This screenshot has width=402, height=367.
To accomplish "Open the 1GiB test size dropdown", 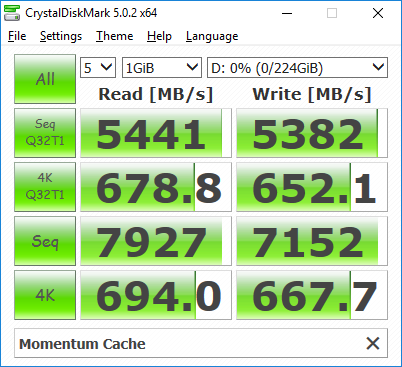I will pyautogui.click(x=162, y=68).
